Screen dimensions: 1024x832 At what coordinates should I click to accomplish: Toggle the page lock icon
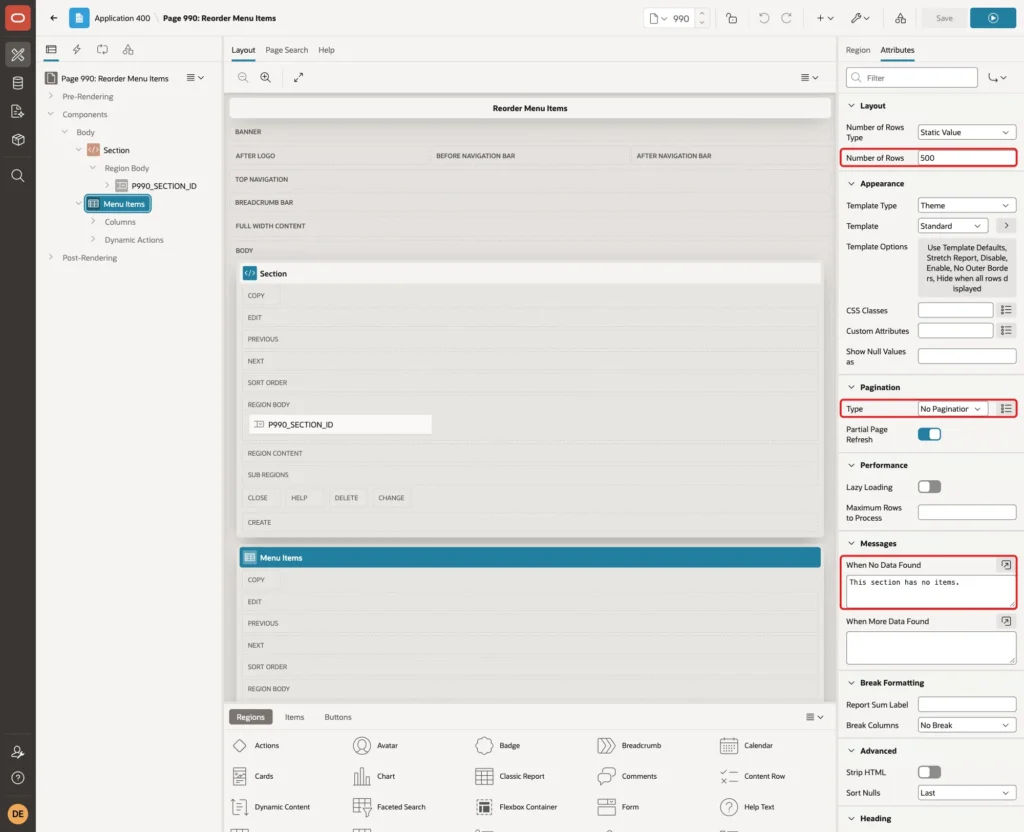click(x=731, y=18)
